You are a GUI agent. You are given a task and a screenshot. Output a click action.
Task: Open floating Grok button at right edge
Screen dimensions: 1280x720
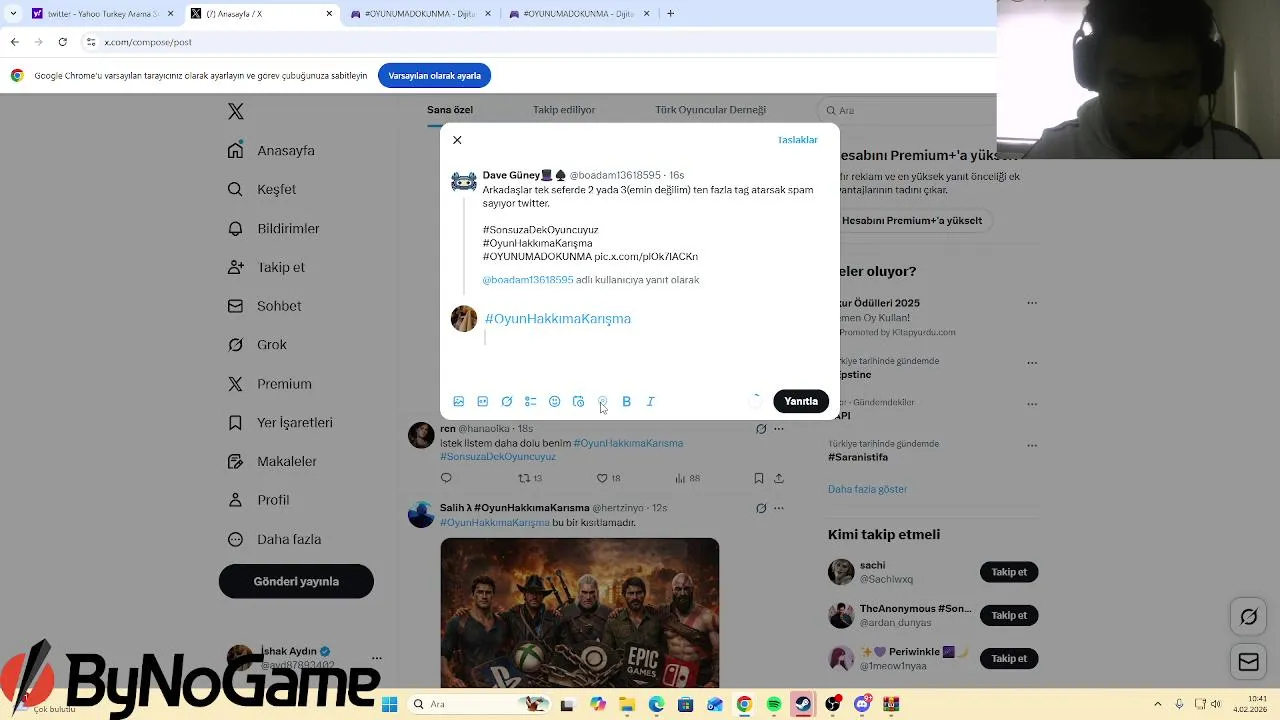click(1249, 617)
